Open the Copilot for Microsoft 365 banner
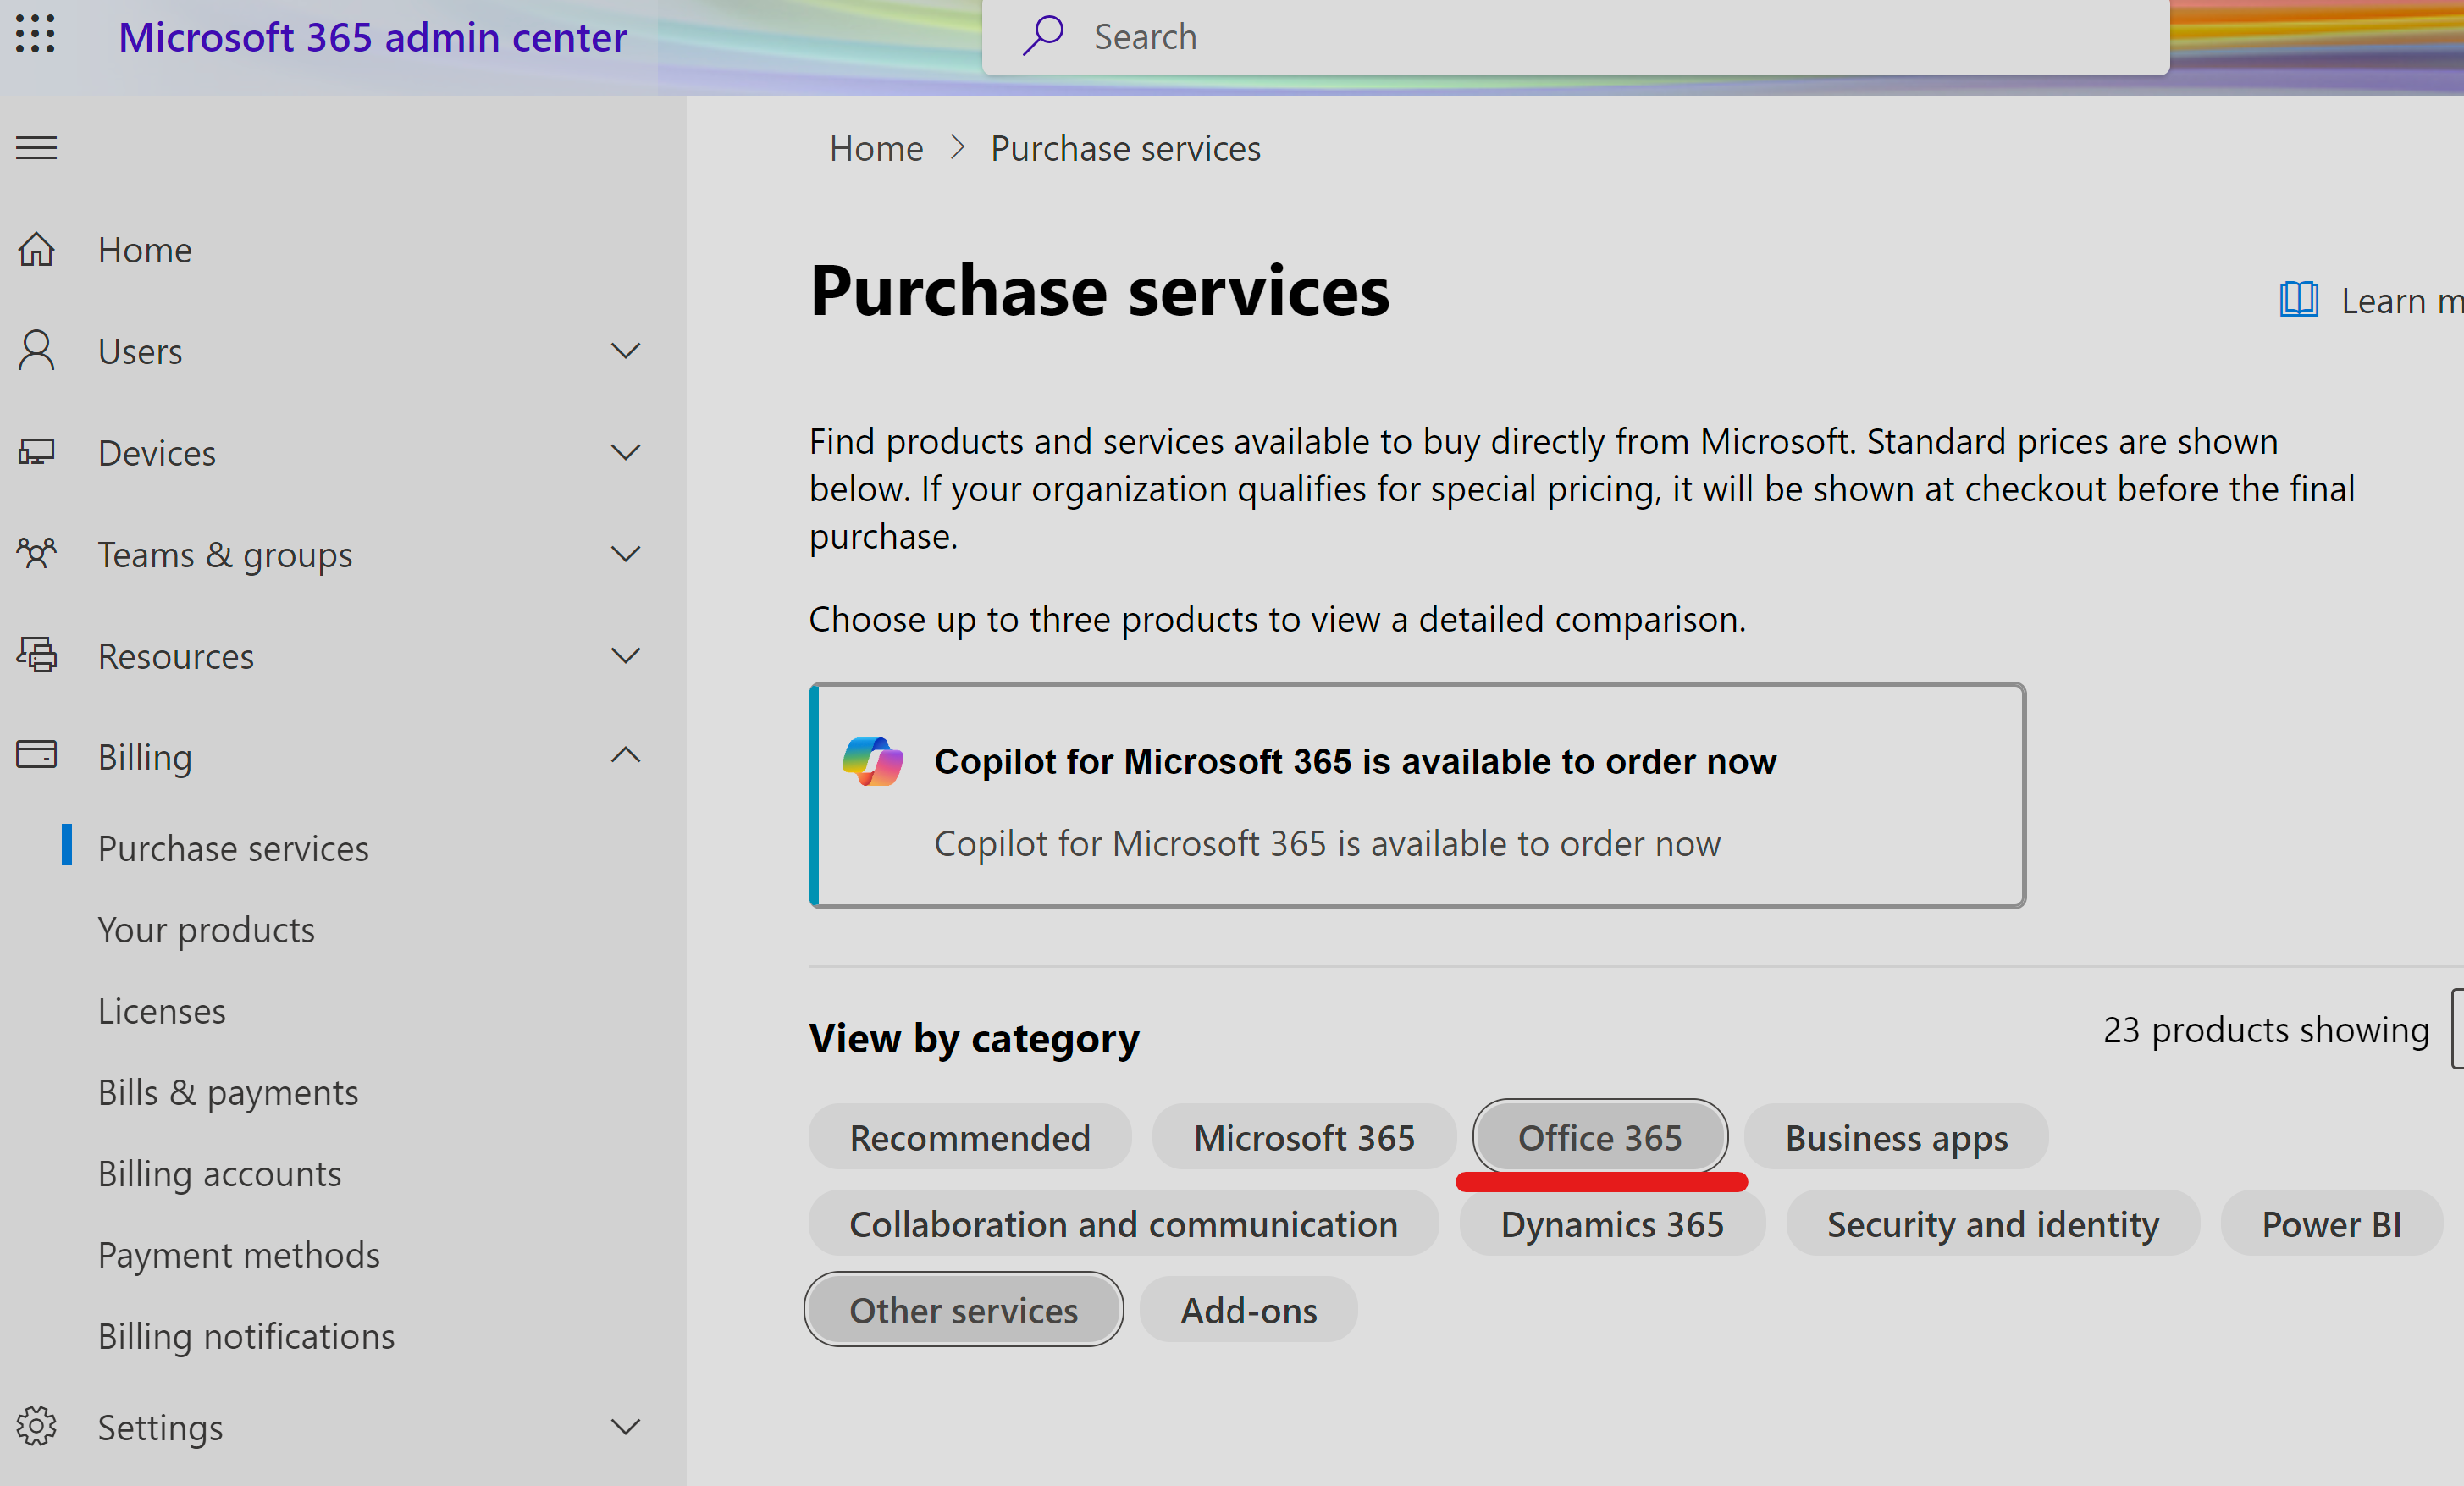This screenshot has height=1486, width=2464. (1417, 795)
